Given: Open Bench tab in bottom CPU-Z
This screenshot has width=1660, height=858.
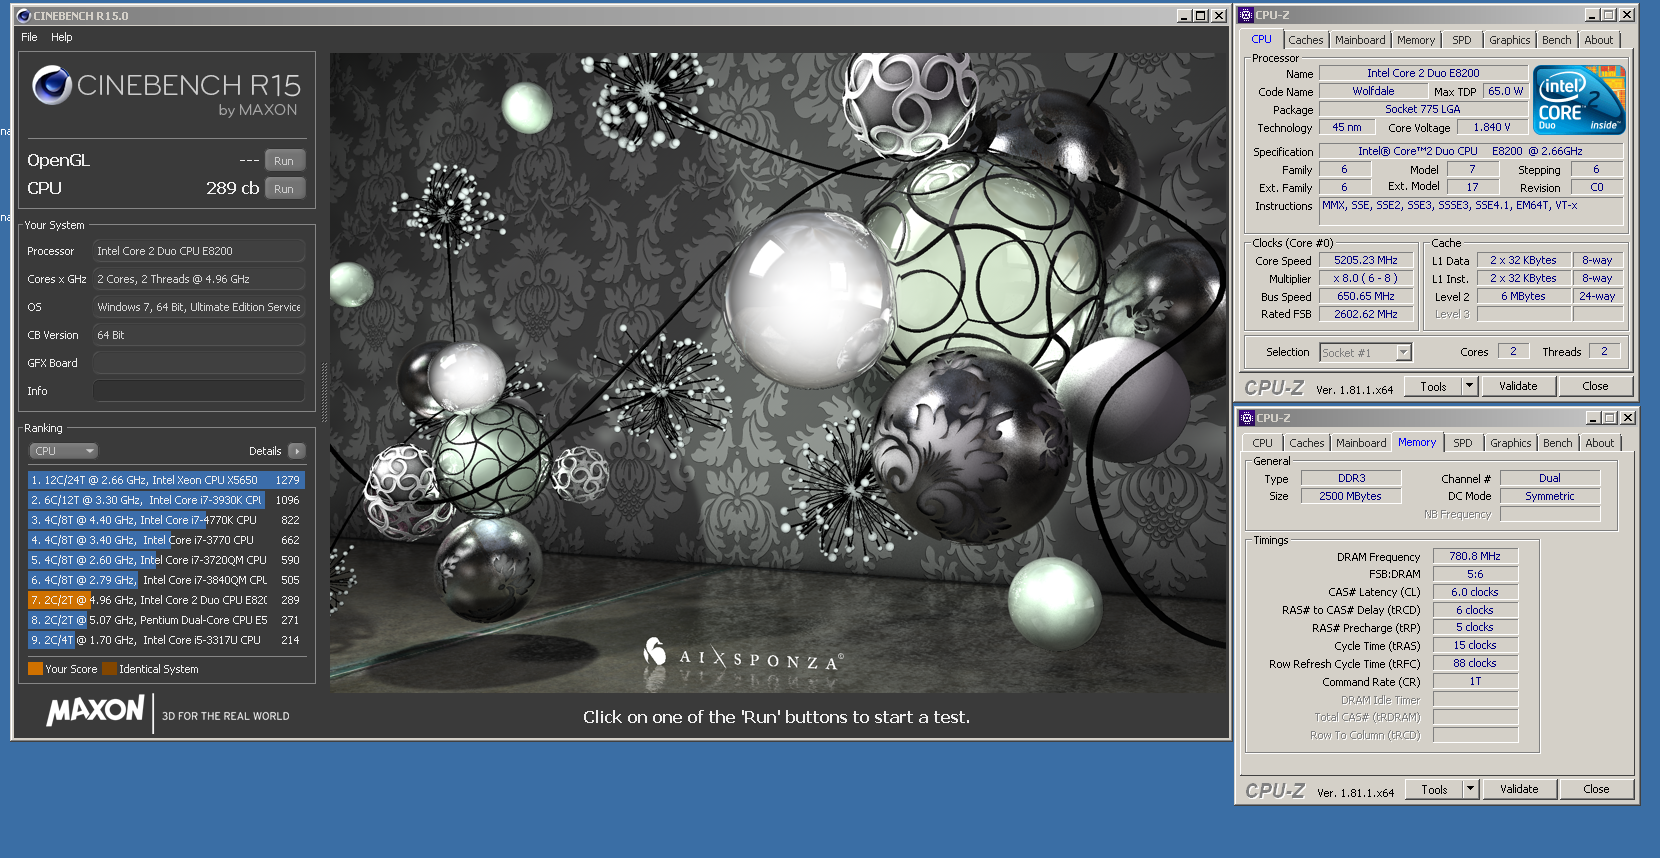Looking at the screenshot, I should point(1558,443).
